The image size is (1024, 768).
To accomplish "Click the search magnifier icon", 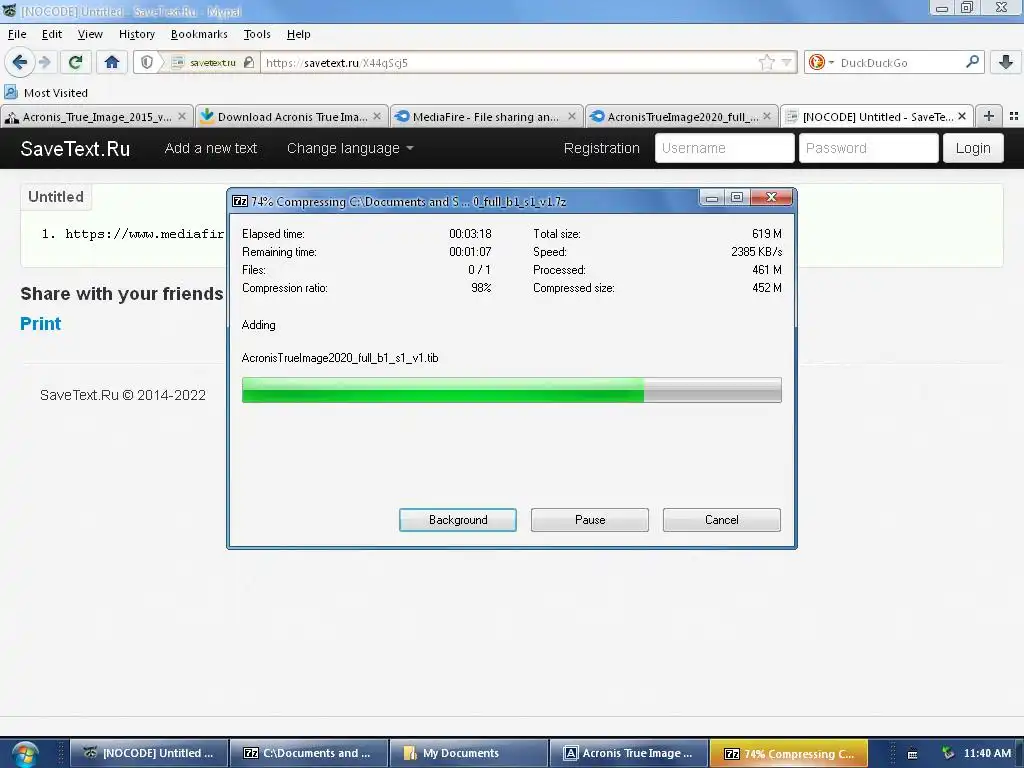I will tap(972, 62).
